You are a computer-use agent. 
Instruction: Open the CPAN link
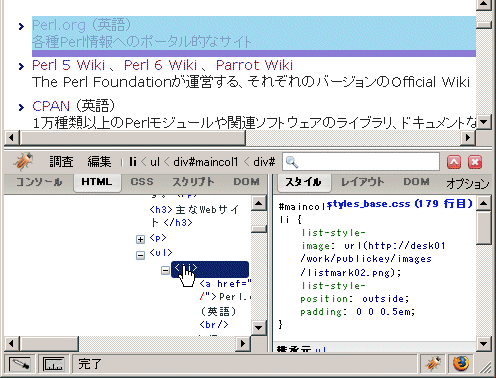pos(51,106)
